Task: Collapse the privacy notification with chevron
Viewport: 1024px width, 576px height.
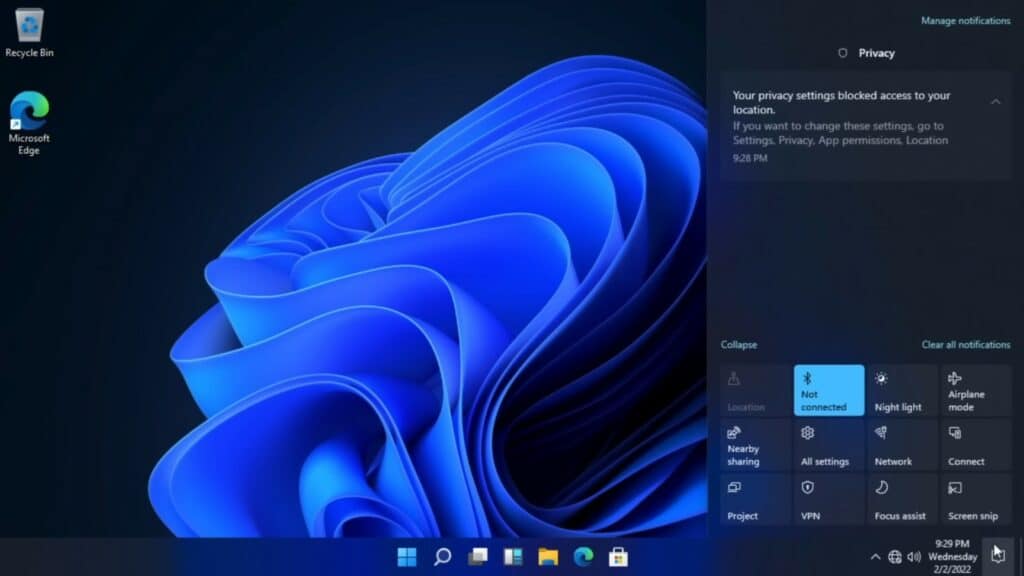Action: pyautogui.click(x=996, y=101)
